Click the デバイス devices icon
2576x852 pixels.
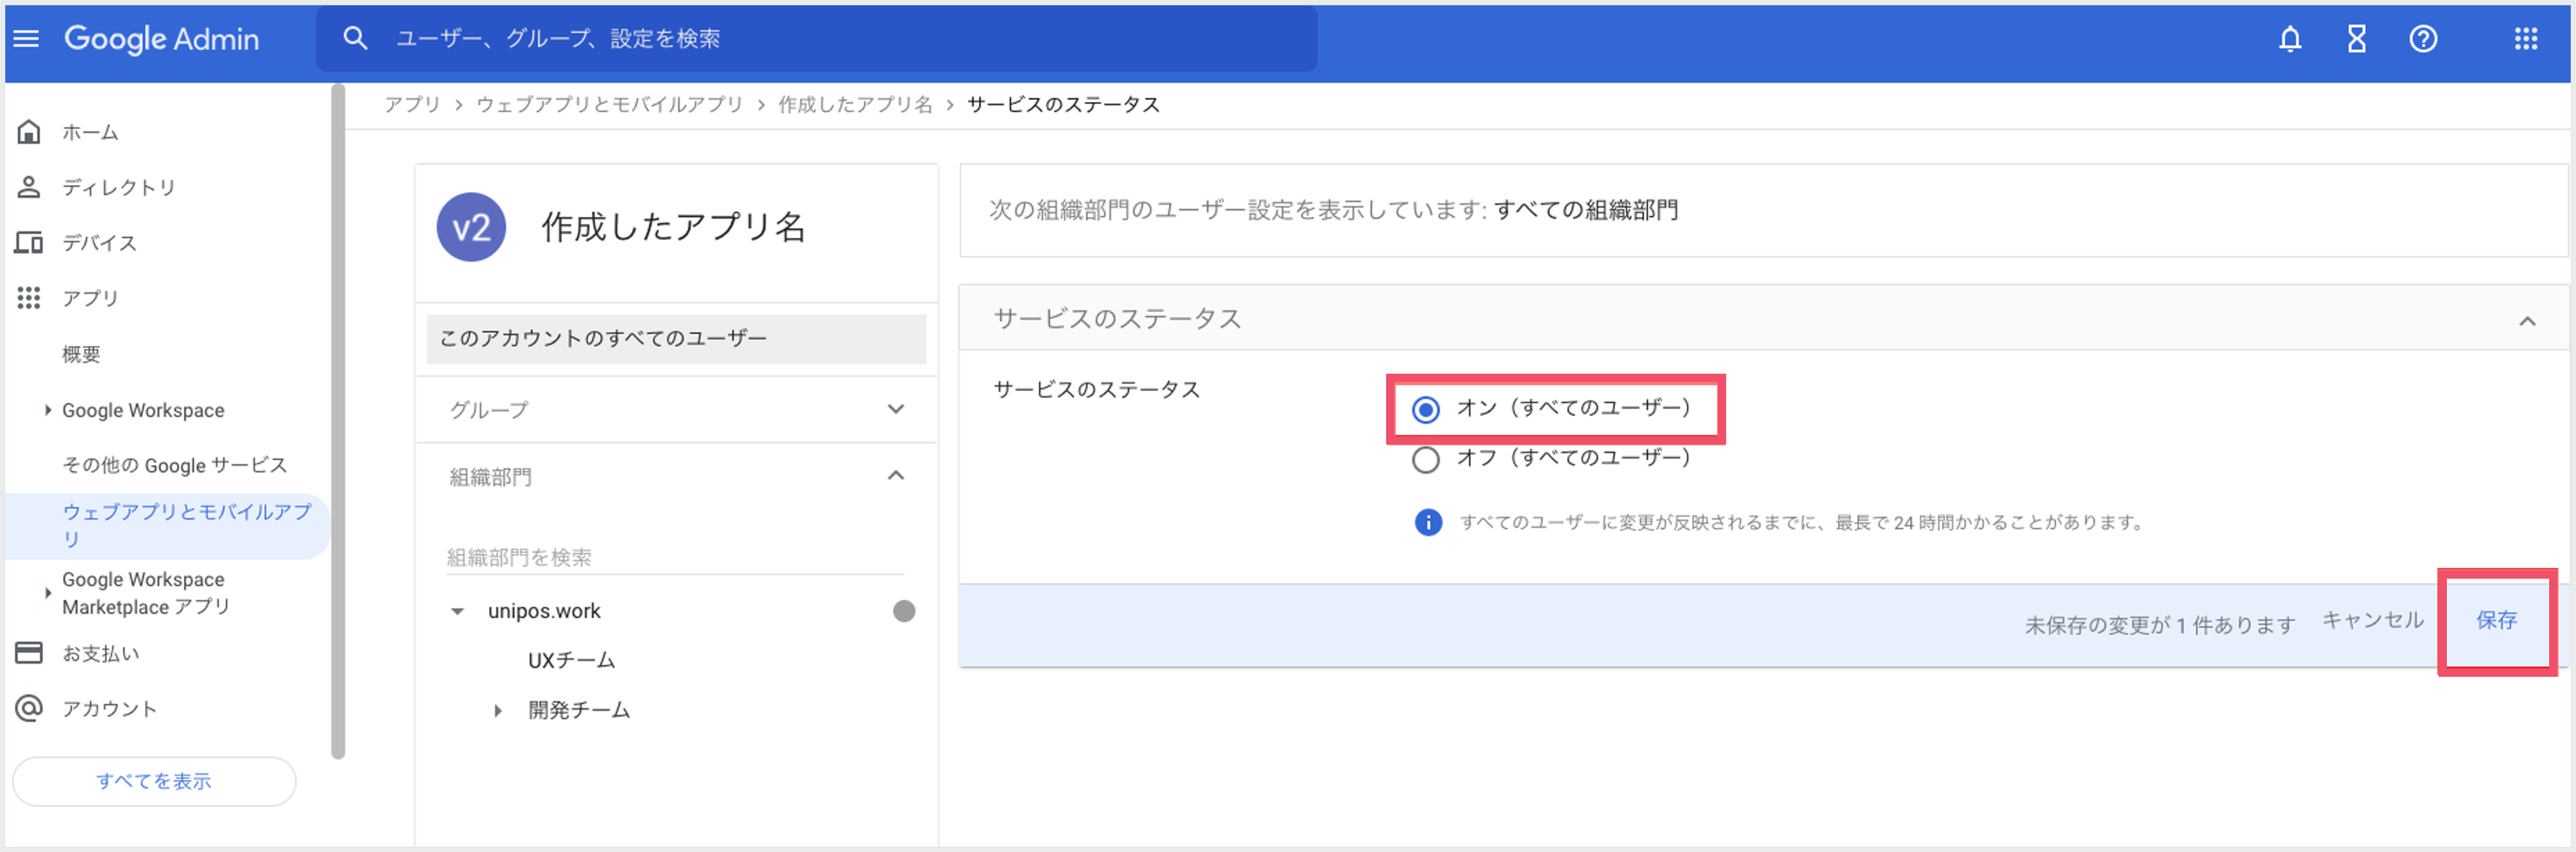(x=29, y=242)
